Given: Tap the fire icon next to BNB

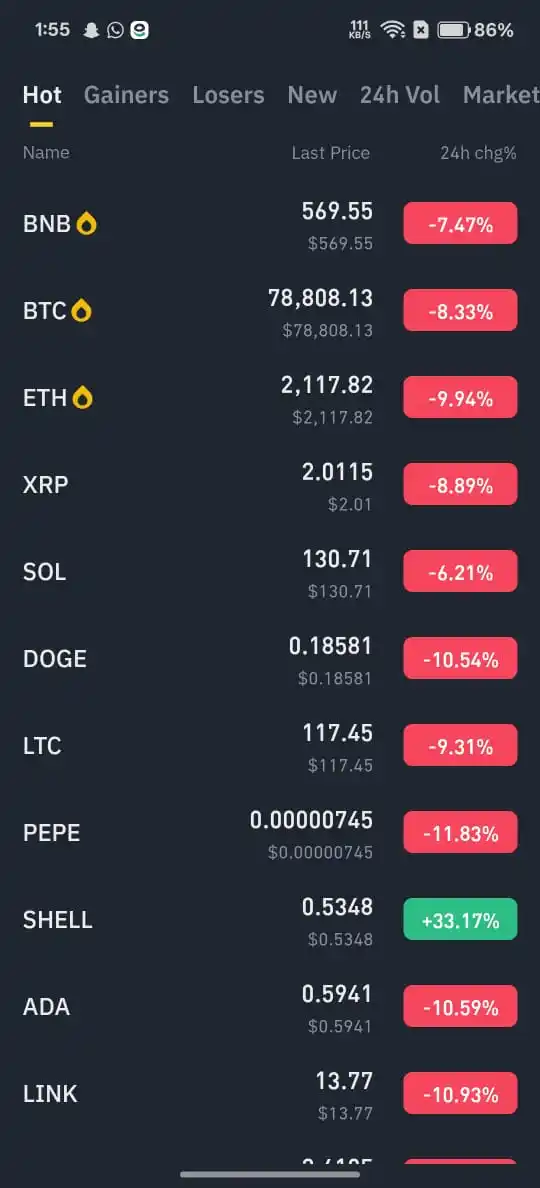Looking at the screenshot, I should tap(86, 224).
